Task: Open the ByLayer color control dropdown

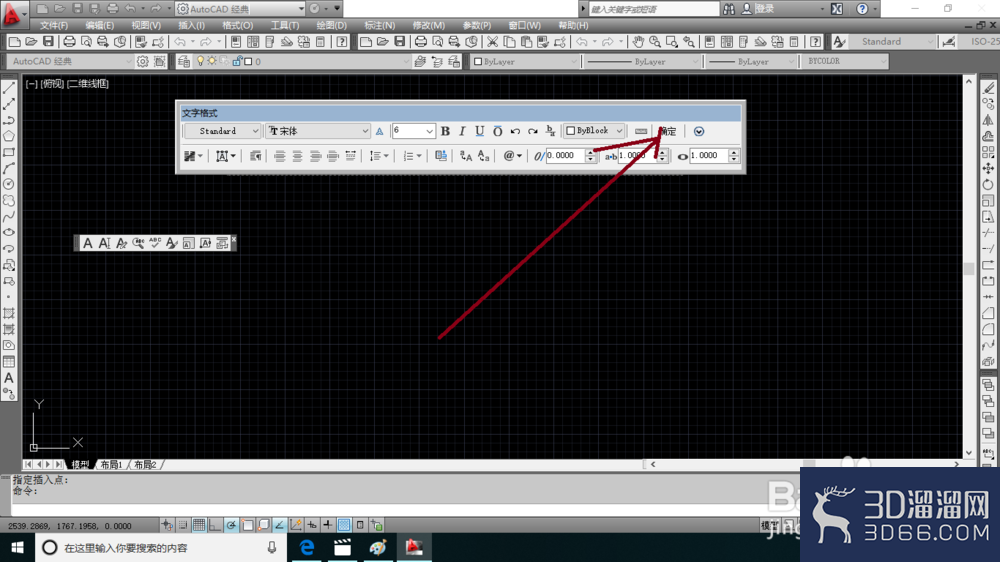Action: click(525, 61)
